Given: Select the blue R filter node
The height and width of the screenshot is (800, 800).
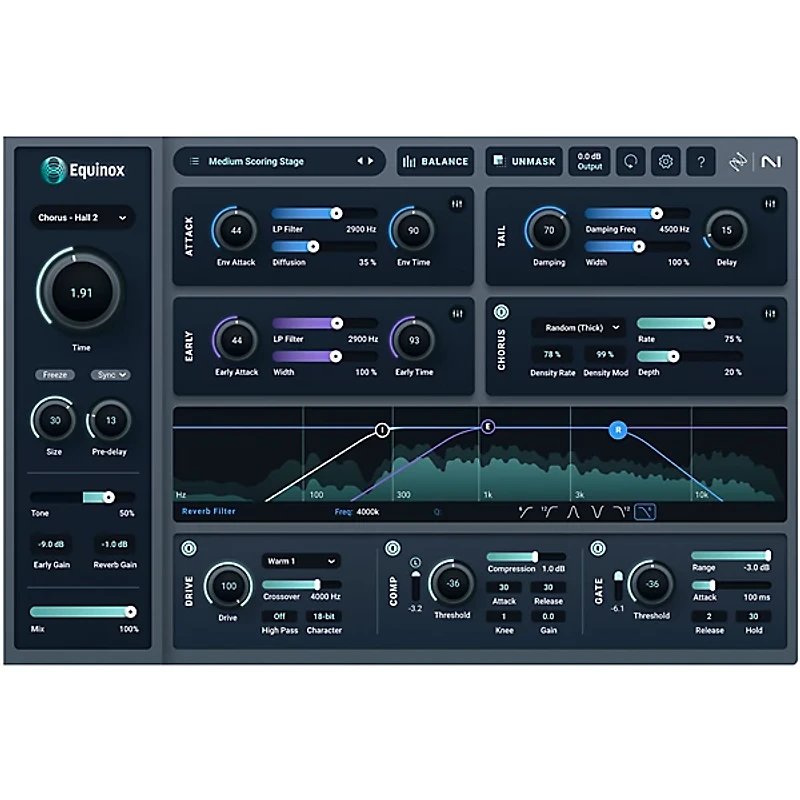Looking at the screenshot, I should pos(618,430).
